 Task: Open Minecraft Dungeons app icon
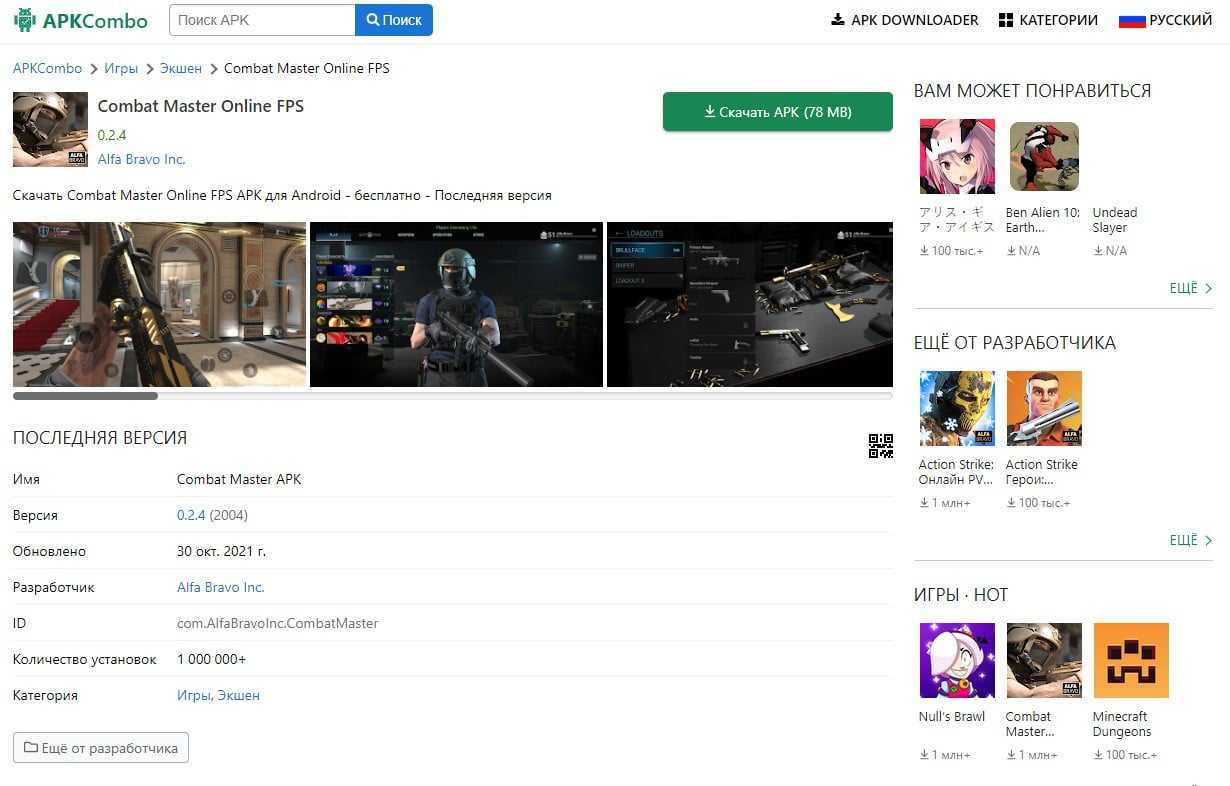1131,660
